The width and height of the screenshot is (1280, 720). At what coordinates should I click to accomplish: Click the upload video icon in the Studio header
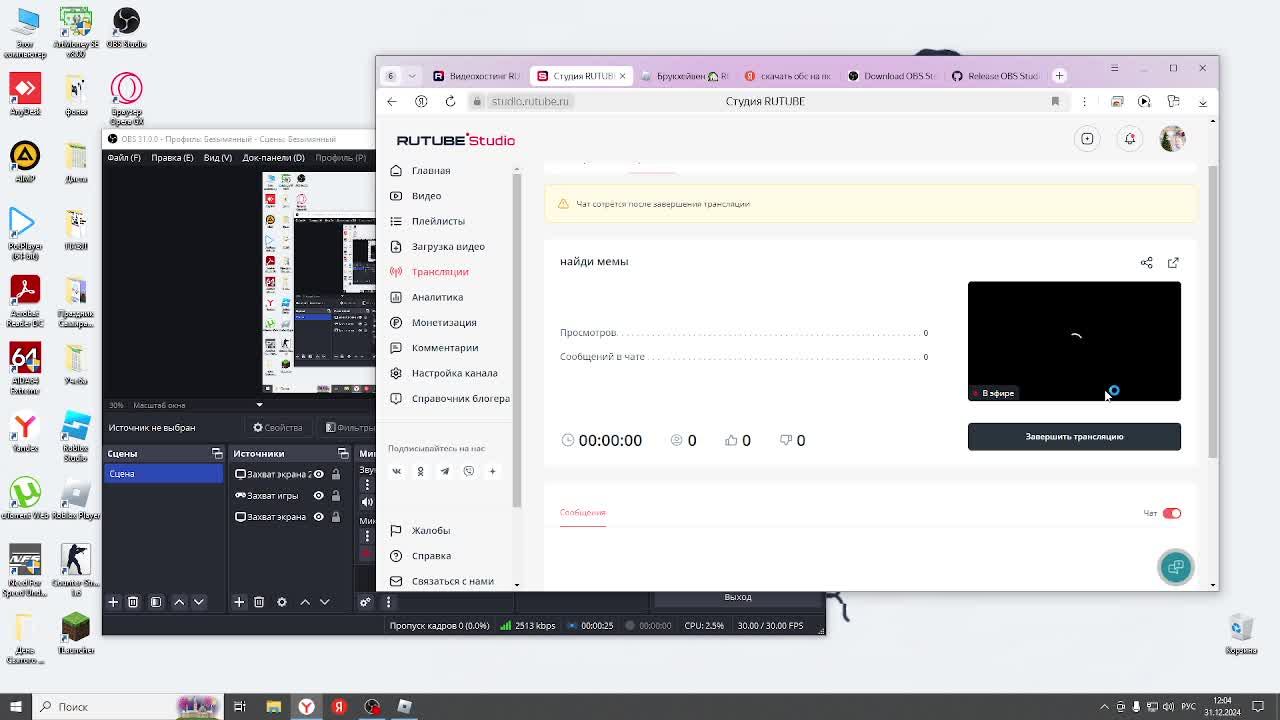(1087, 139)
